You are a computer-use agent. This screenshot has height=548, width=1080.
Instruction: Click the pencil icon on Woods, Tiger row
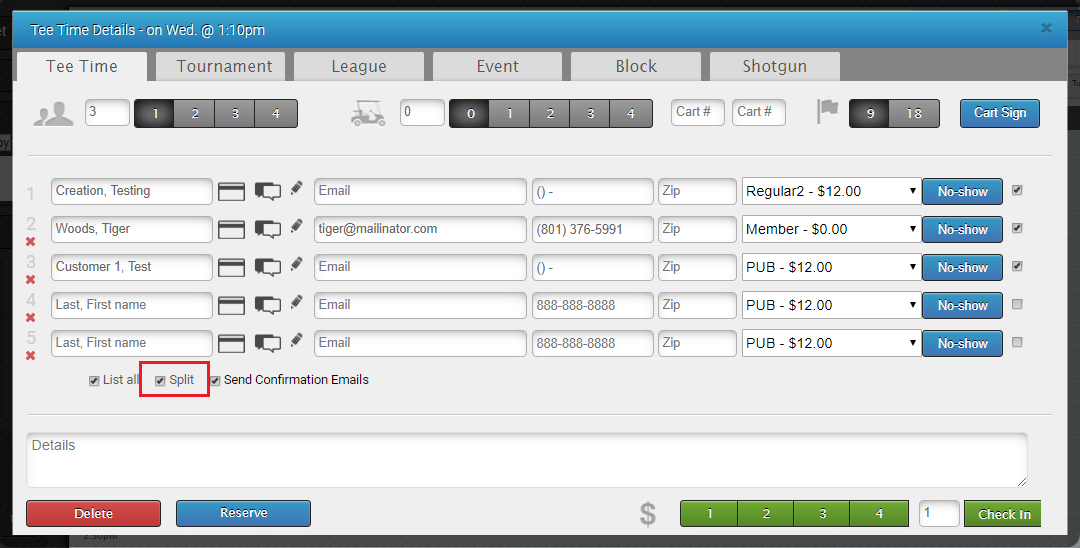pos(296,227)
